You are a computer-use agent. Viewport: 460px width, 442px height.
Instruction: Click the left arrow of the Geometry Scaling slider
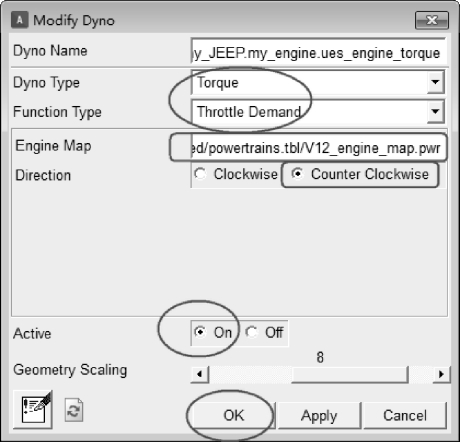(200, 374)
